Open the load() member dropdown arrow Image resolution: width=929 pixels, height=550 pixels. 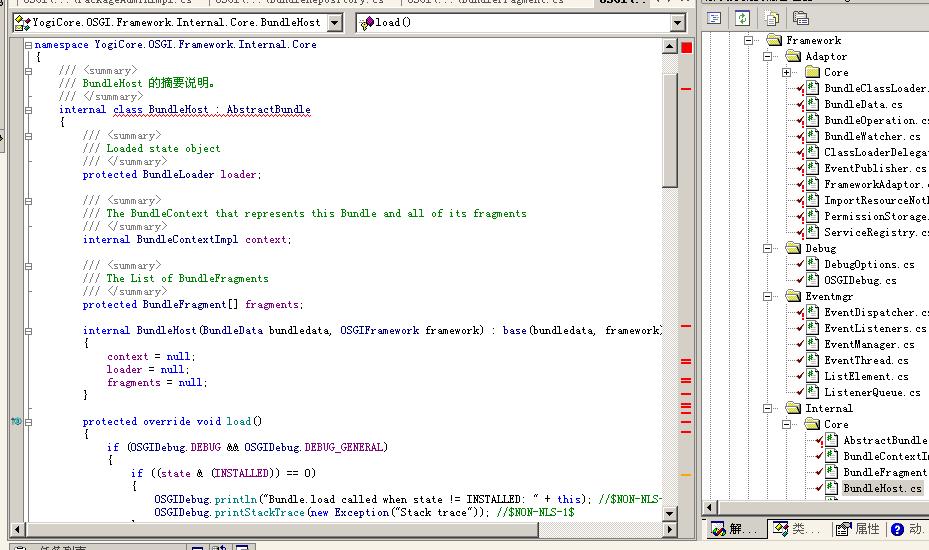pyautogui.click(x=678, y=23)
